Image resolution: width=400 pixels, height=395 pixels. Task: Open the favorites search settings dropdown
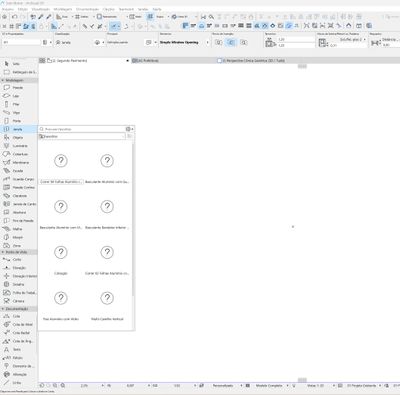[x=130, y=129]
